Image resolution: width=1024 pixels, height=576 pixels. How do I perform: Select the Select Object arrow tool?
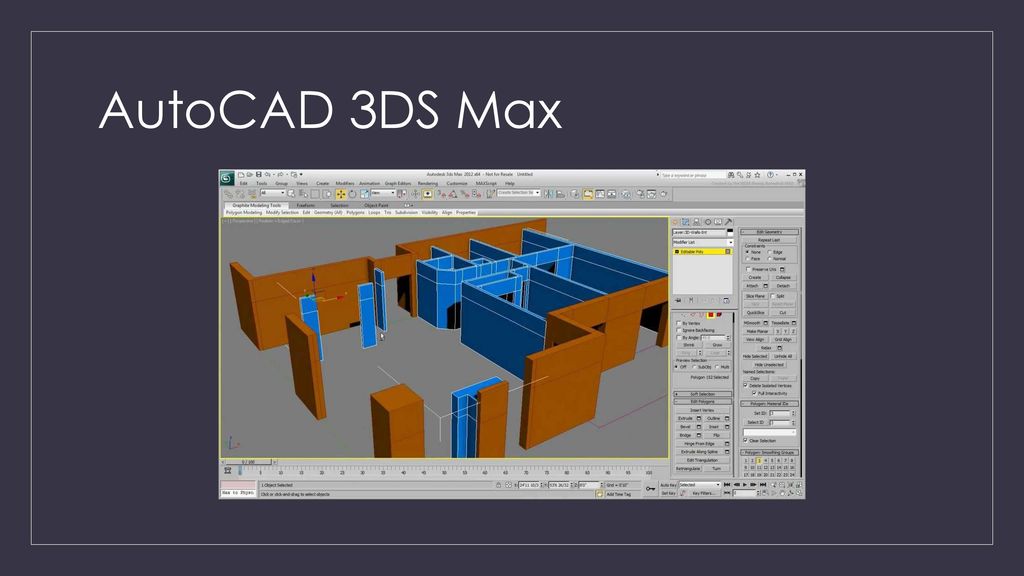pos(291,194)
